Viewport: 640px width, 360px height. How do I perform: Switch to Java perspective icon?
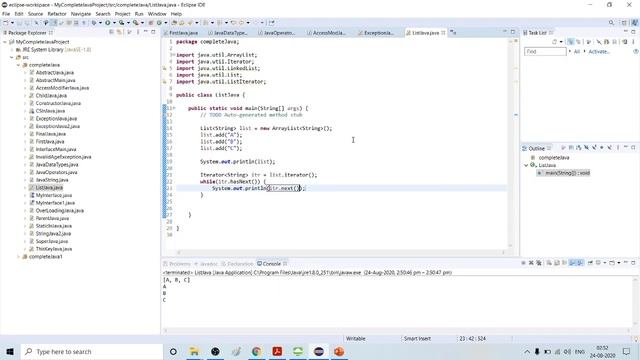(635, 23)
